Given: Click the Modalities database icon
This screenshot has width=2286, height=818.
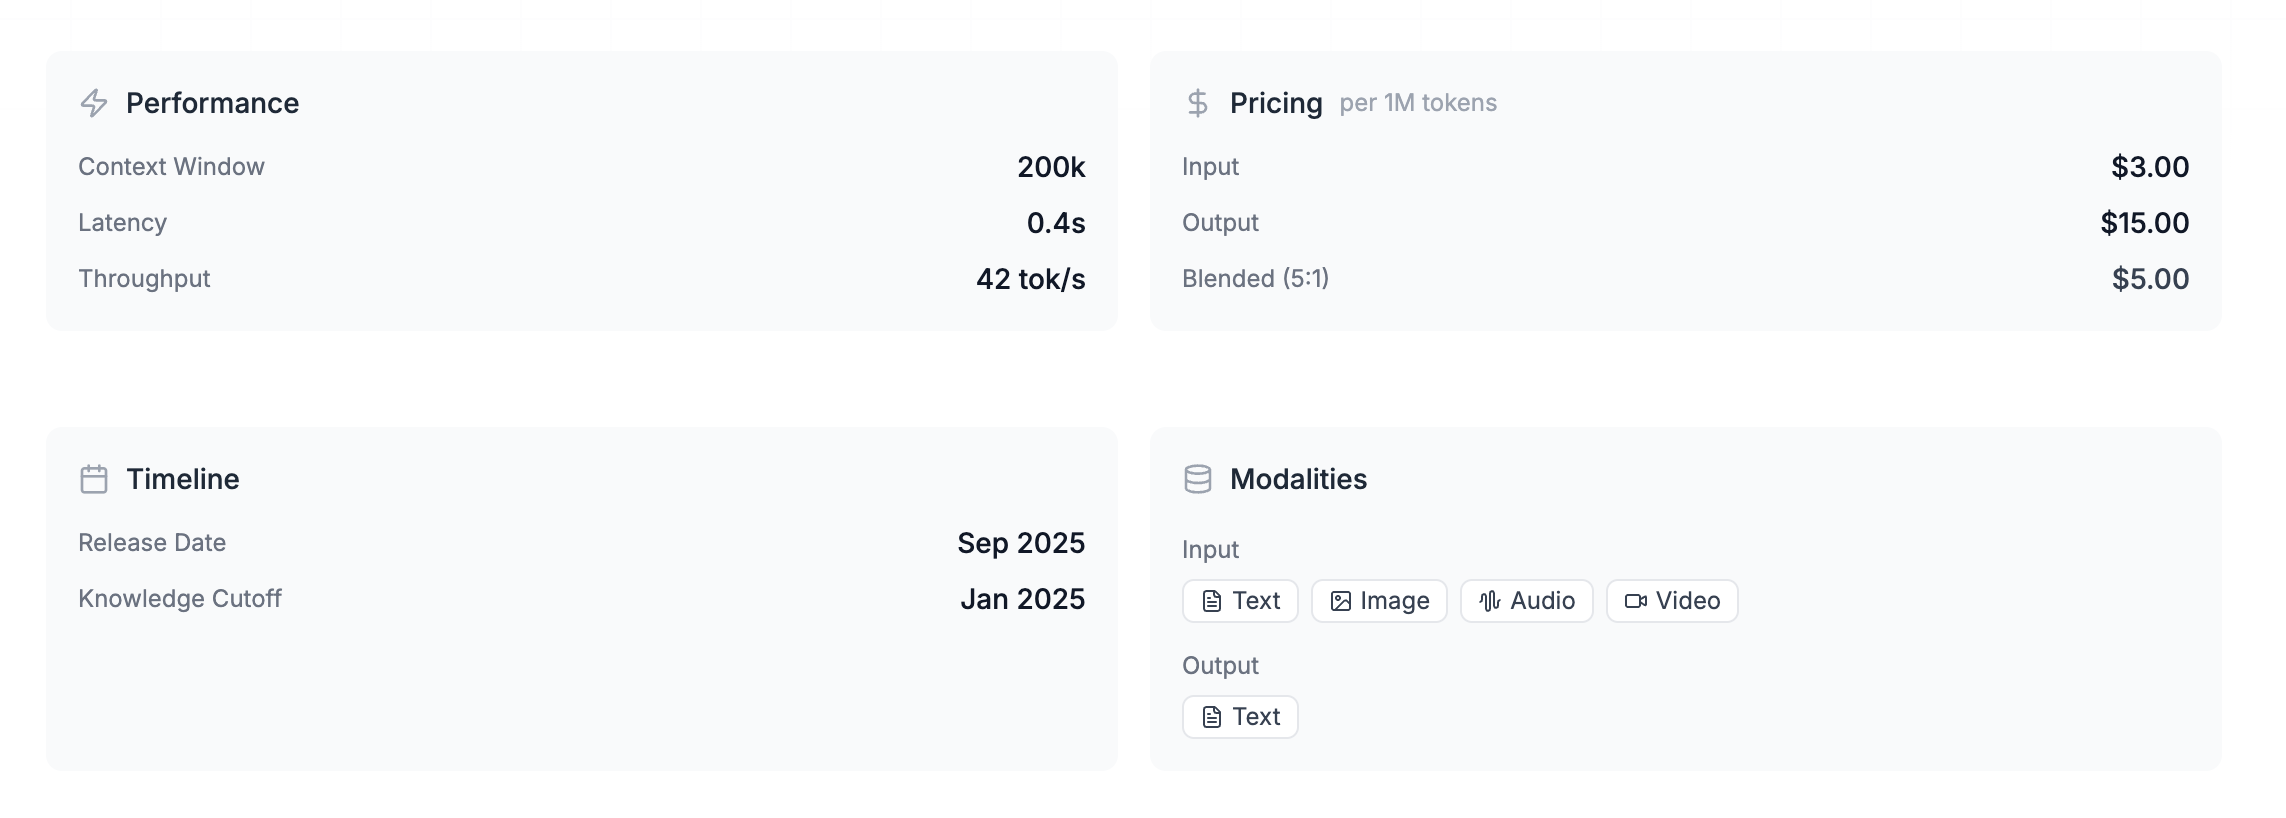Looking at the screenshot, I should click(1197, 479).
